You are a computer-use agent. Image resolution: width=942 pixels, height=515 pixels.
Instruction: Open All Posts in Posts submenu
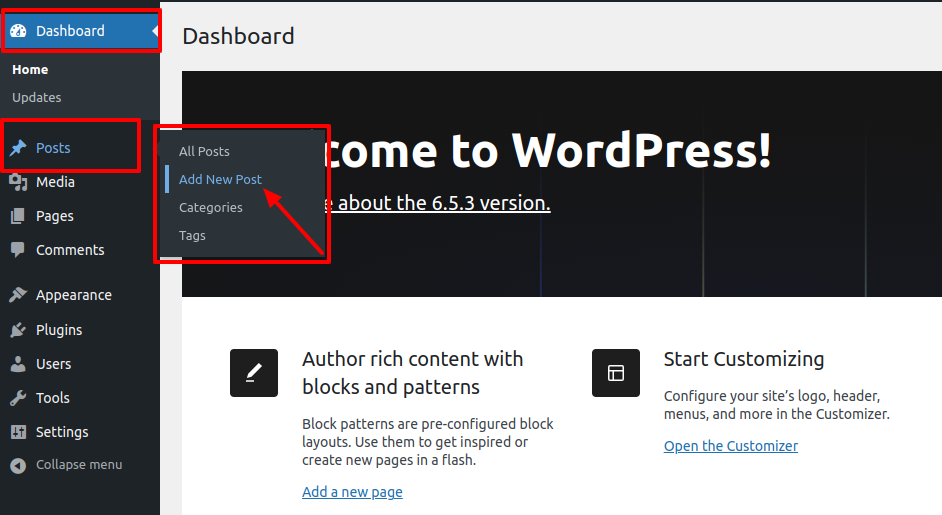(204, 151)
